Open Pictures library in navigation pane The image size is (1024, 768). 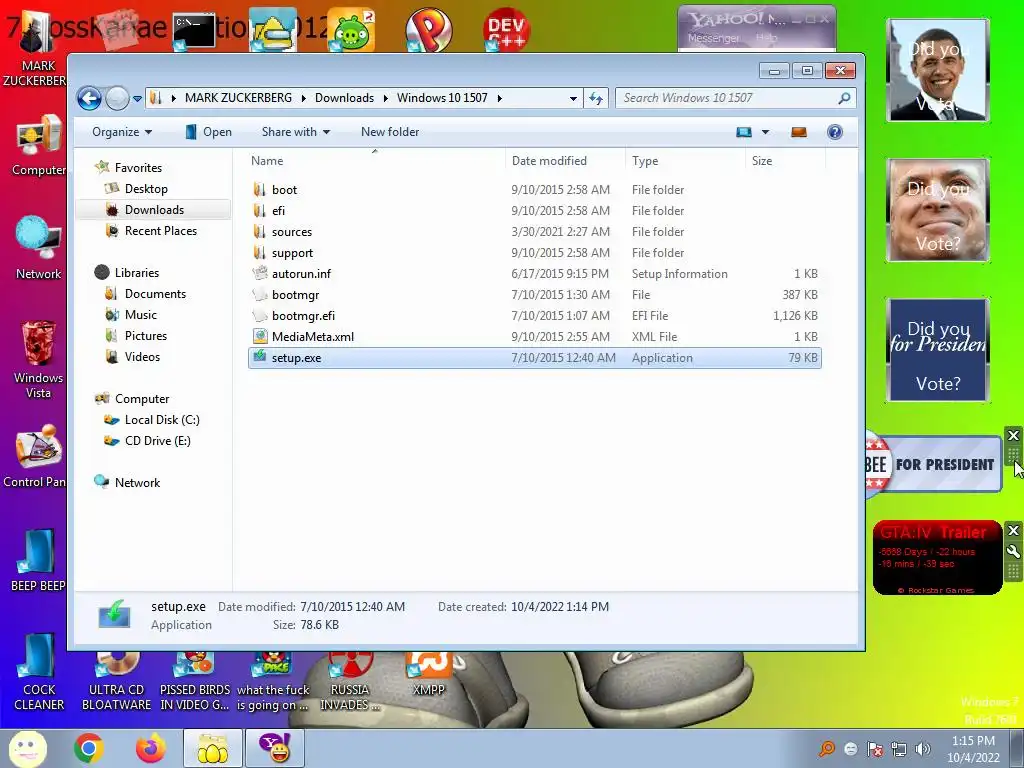[146, 336]
